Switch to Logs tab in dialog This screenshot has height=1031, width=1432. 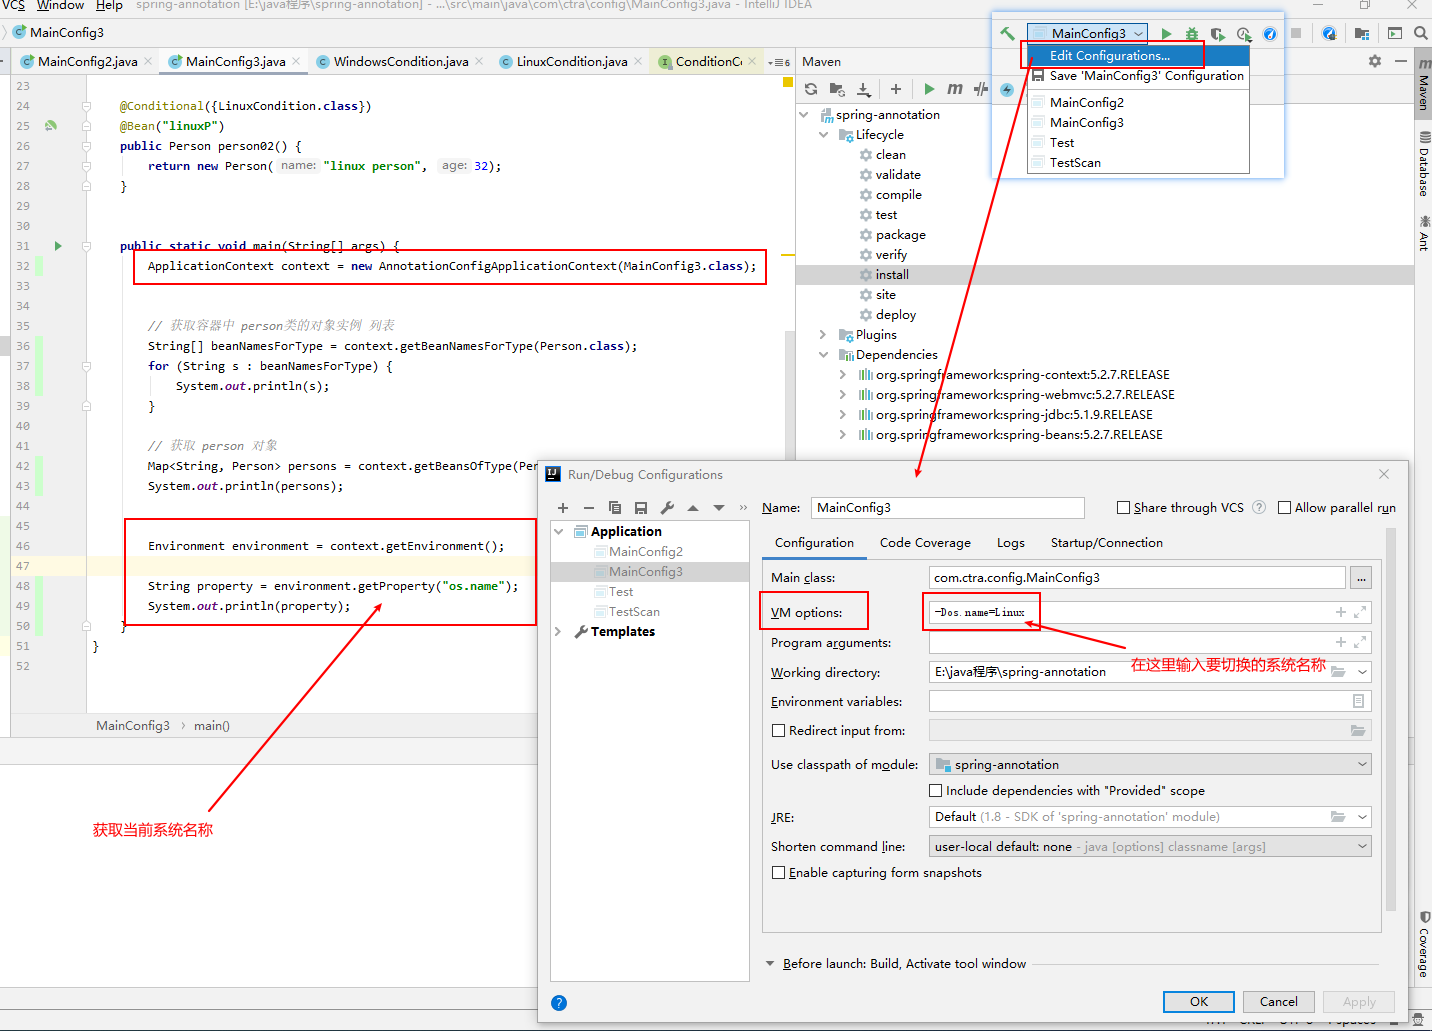1011,543
